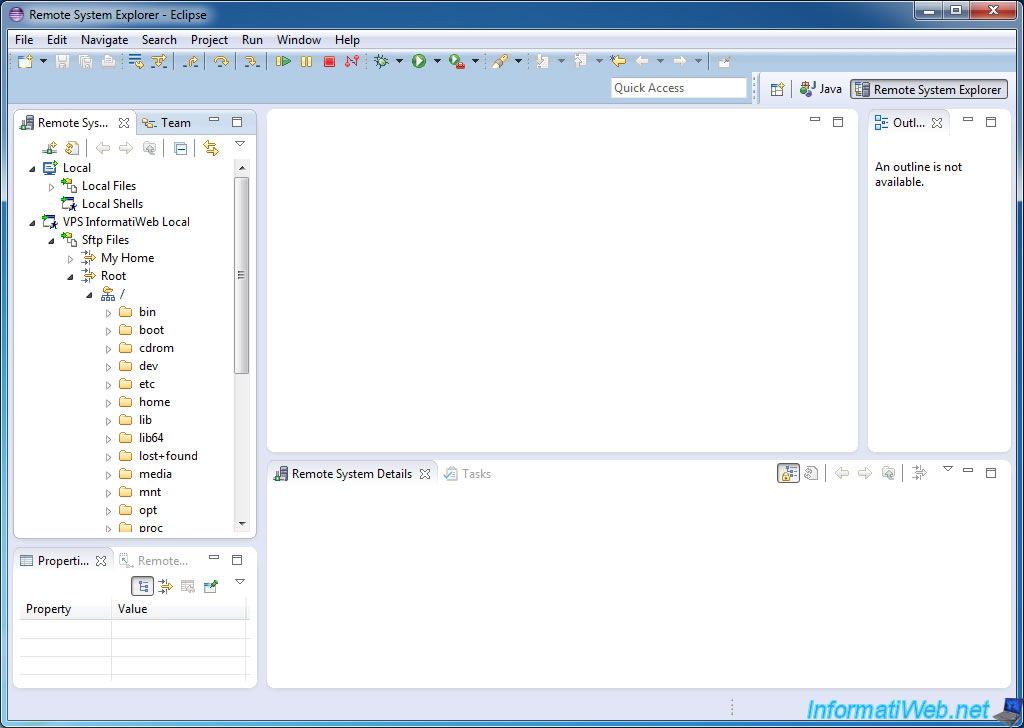
Task: Collapse the VPS InformatiWeb Local connection
Action: (x=32, y=223)
